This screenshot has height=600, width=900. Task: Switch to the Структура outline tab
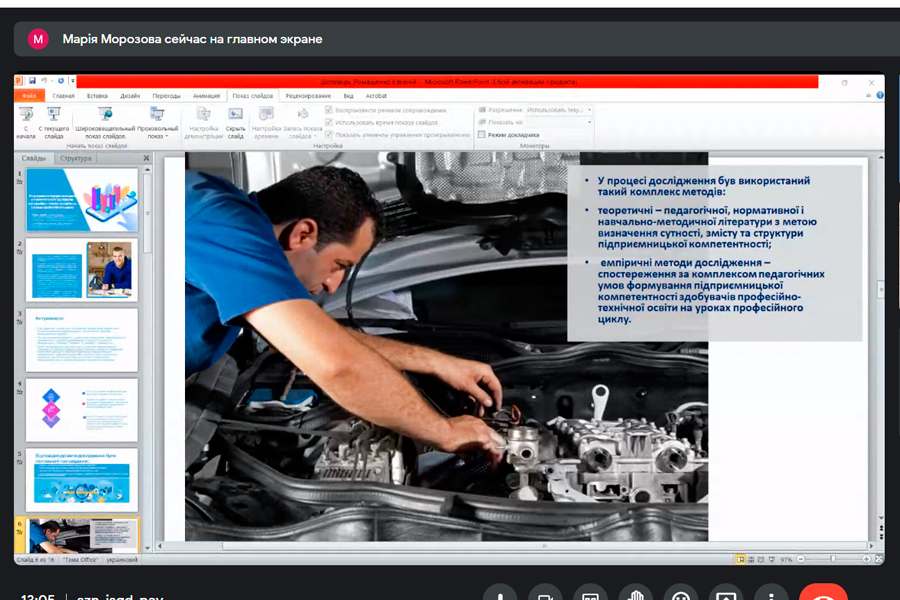(x=75, y=158)
